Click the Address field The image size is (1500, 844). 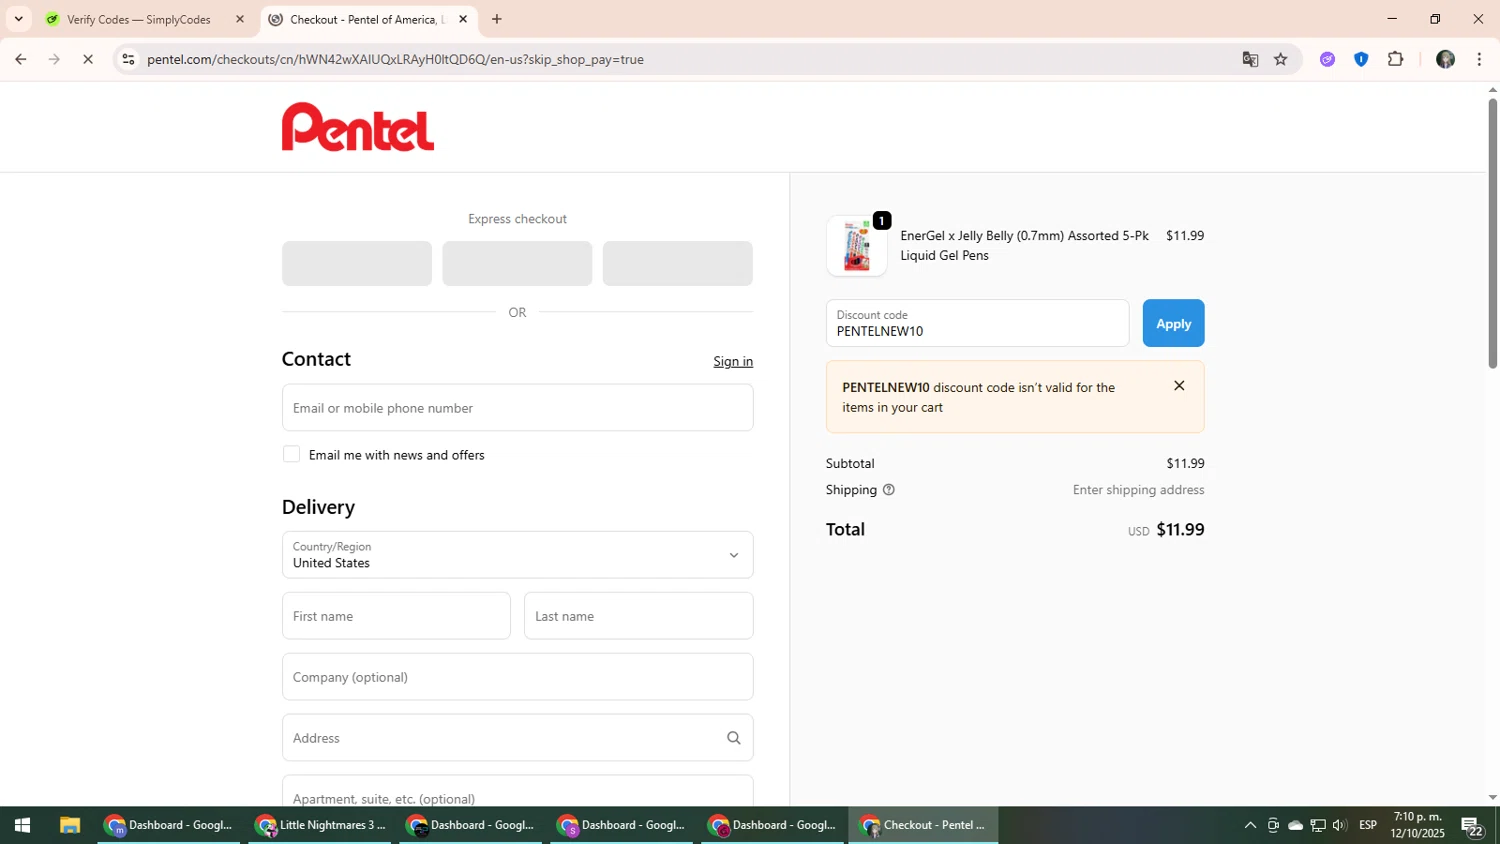517,738
